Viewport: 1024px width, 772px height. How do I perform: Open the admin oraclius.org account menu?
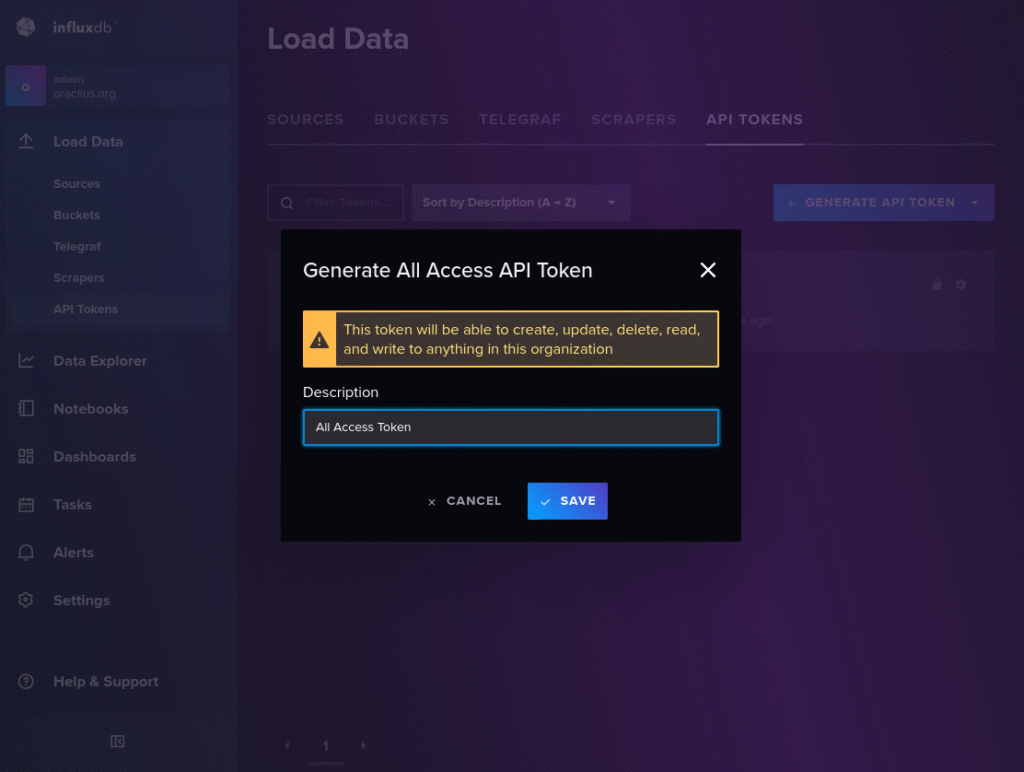(118, 86)
